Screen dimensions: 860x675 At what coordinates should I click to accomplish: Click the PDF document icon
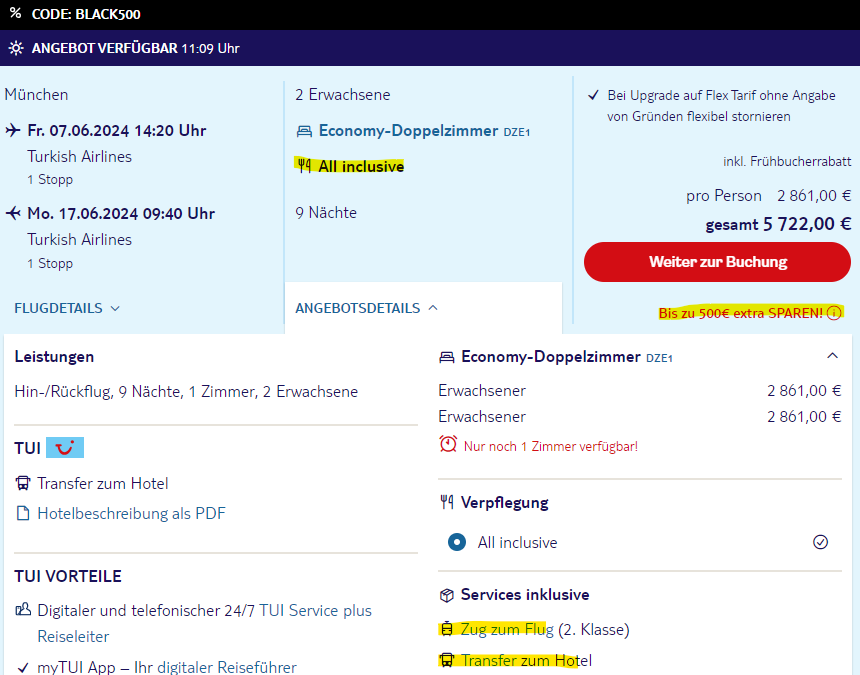[23, 513]
